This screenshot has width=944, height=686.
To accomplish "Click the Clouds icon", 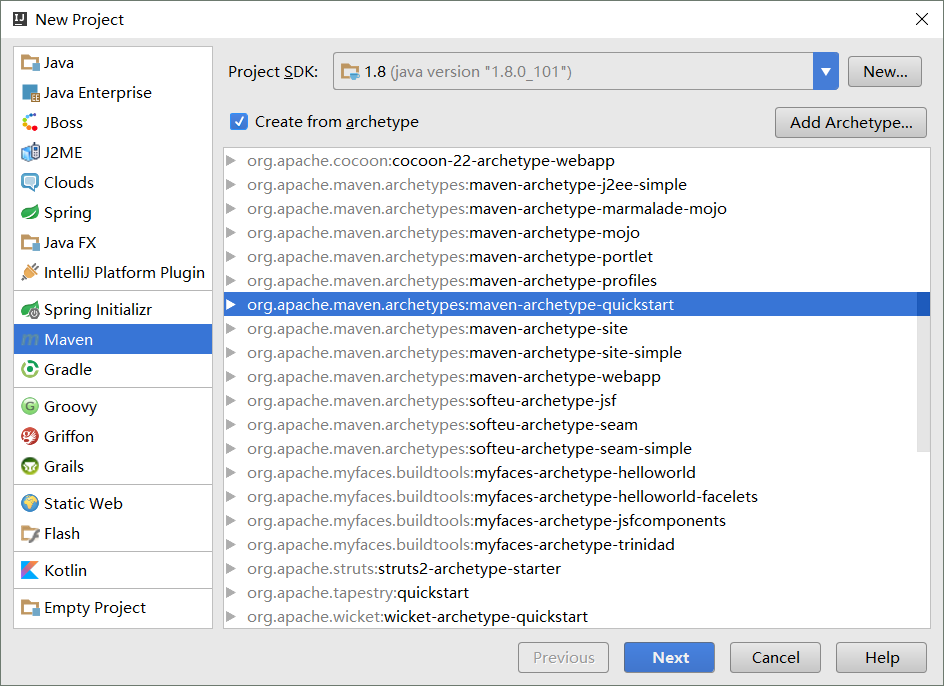I will pyautogui.click(x=30, y=182).
